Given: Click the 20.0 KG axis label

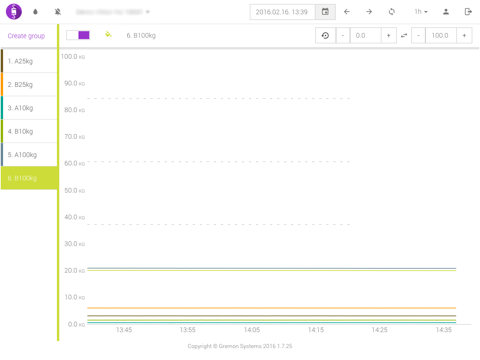Looking at the screenshot, I should click(x=75, y=270).
